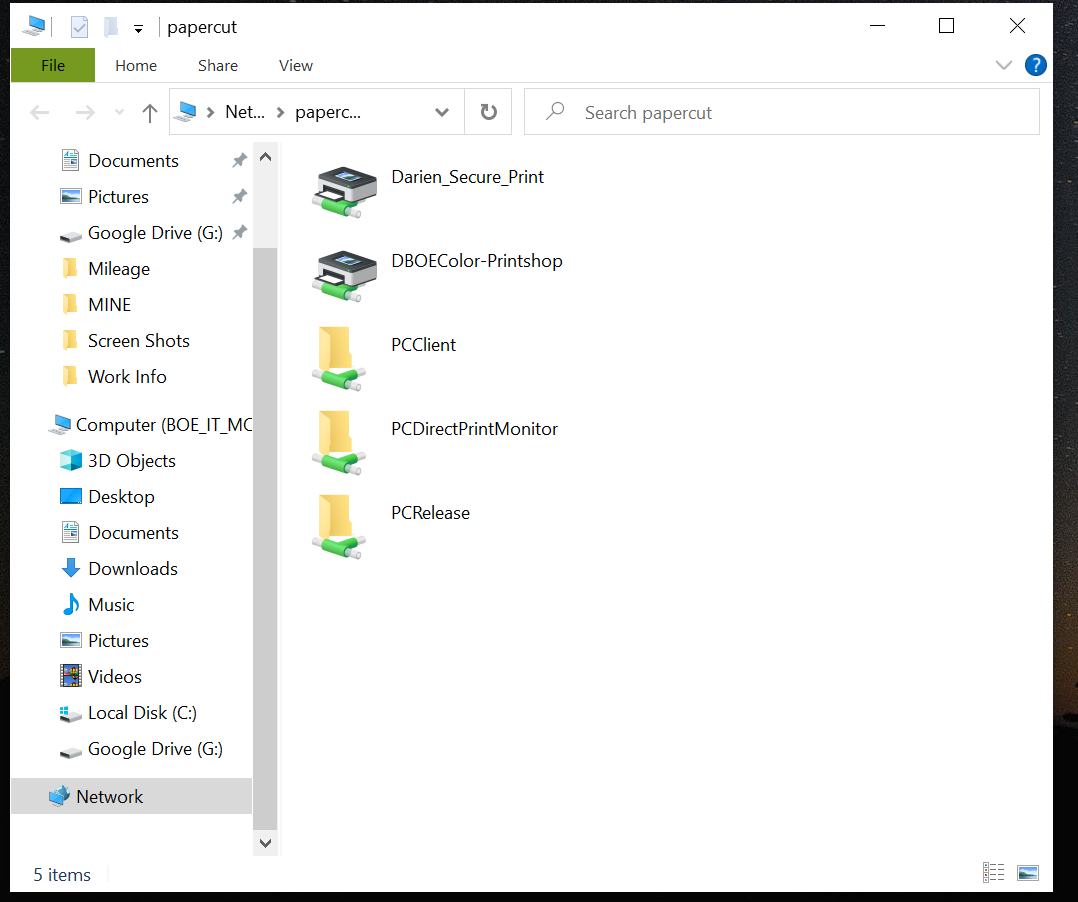Open the PCClient shared folder icon
The height and width of the screenshot is (902, 1078).
point(339,359)
